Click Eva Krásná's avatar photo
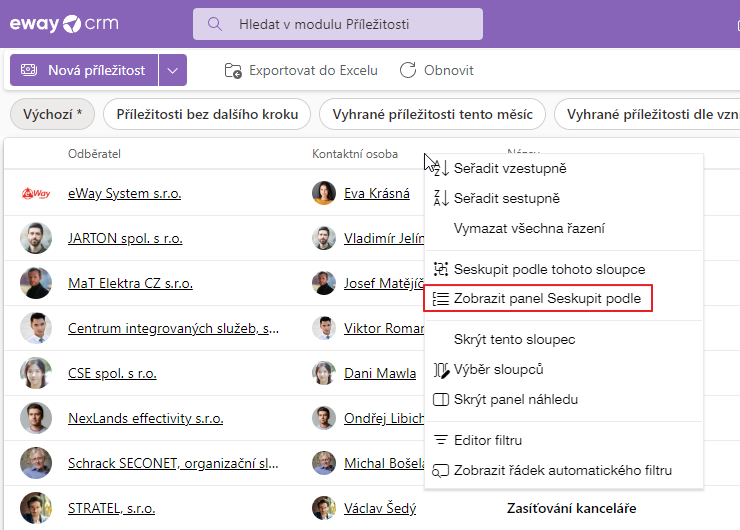This screenshot has width=740, height=530. 324,193
